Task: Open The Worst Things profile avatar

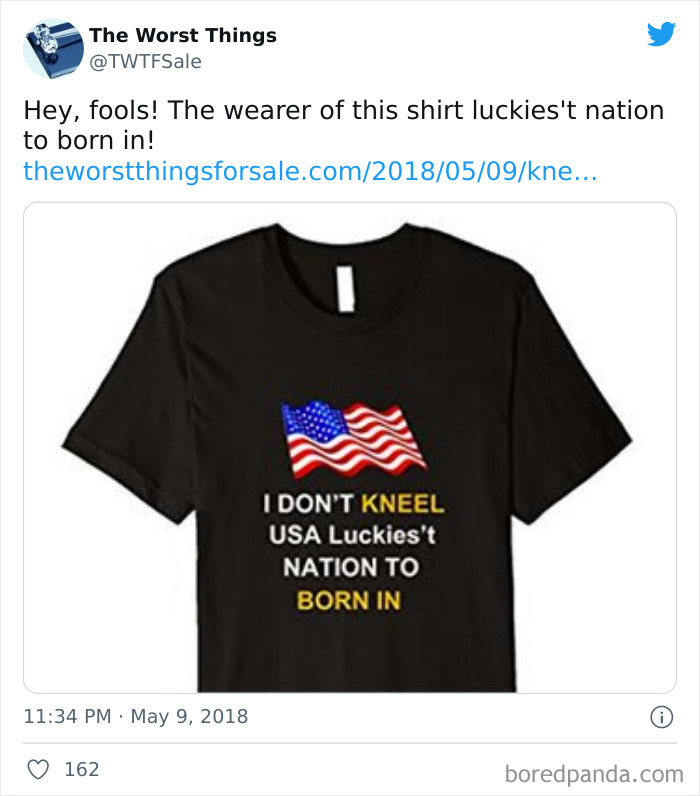Action: pos(53,48)
